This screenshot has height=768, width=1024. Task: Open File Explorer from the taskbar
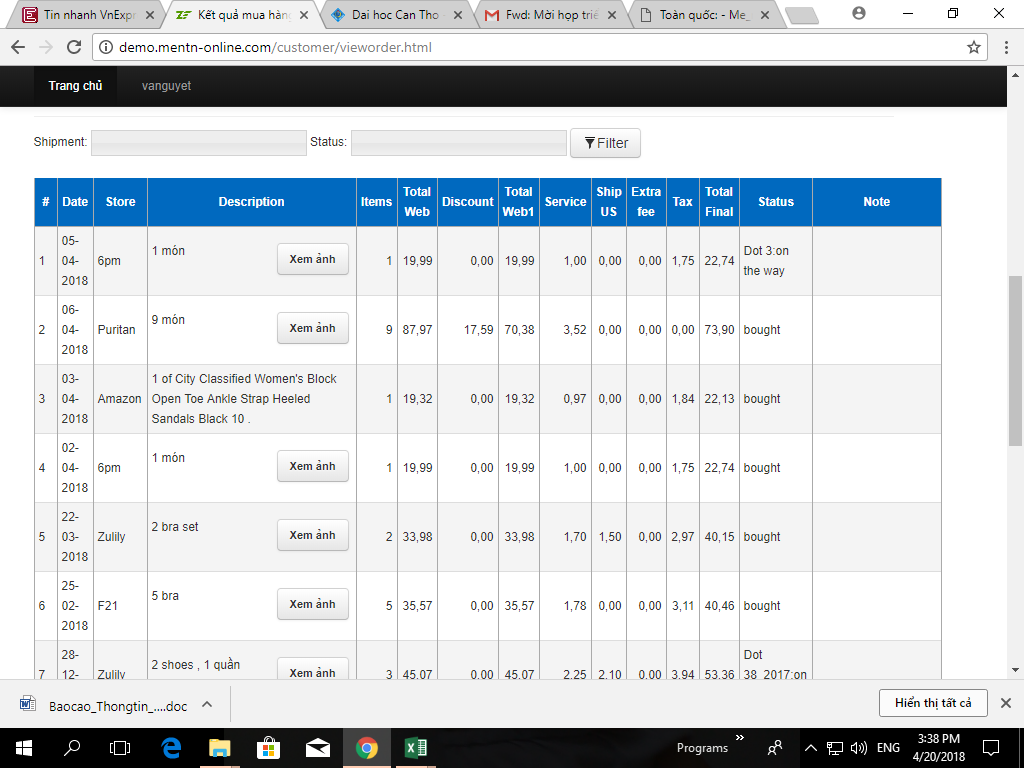219,748
